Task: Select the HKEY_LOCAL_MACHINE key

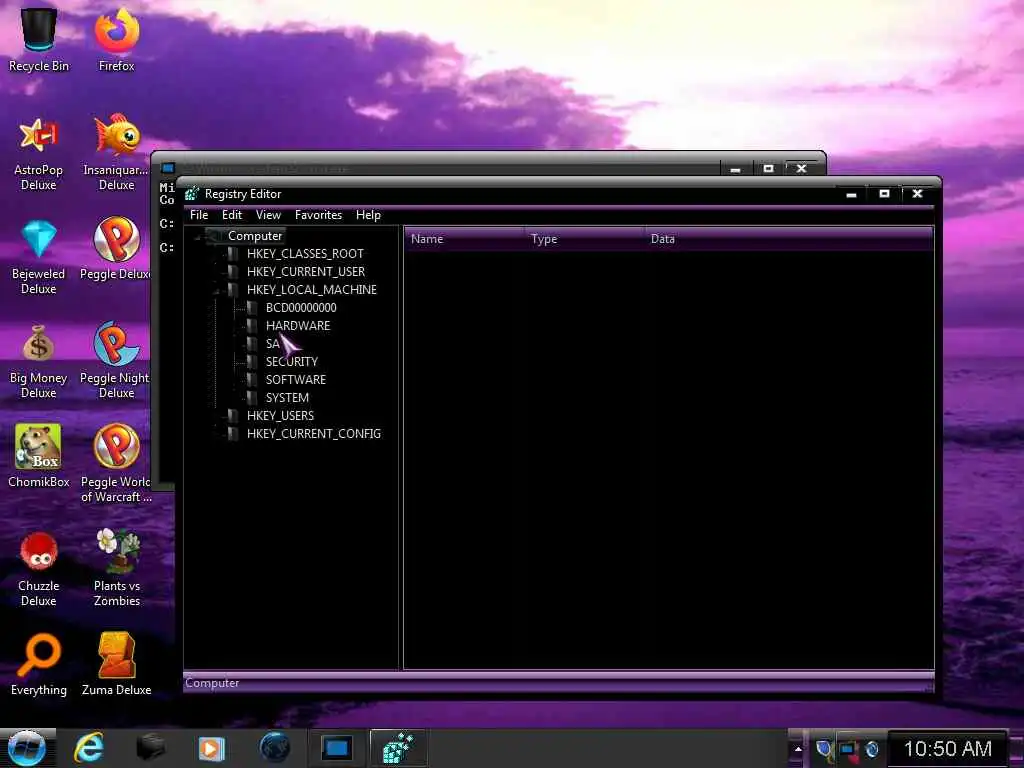Action: (312, 289)
